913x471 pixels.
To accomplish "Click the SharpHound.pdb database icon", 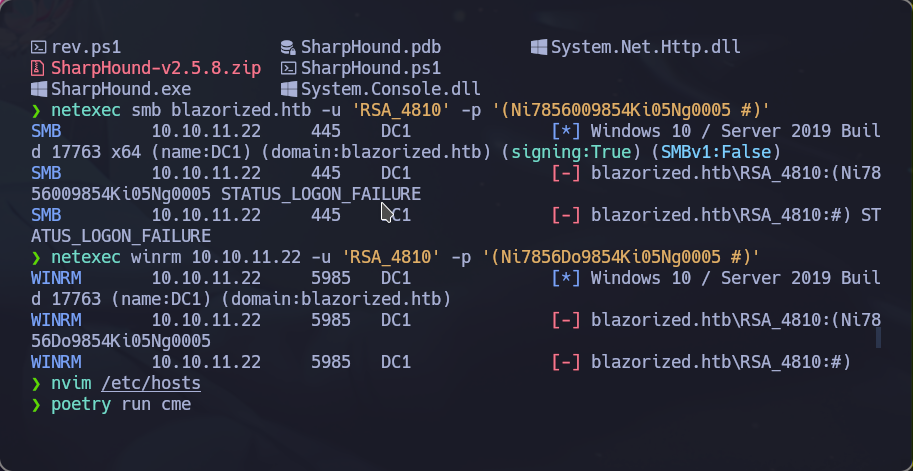I will pyautogui.click(x=288, y=47).
